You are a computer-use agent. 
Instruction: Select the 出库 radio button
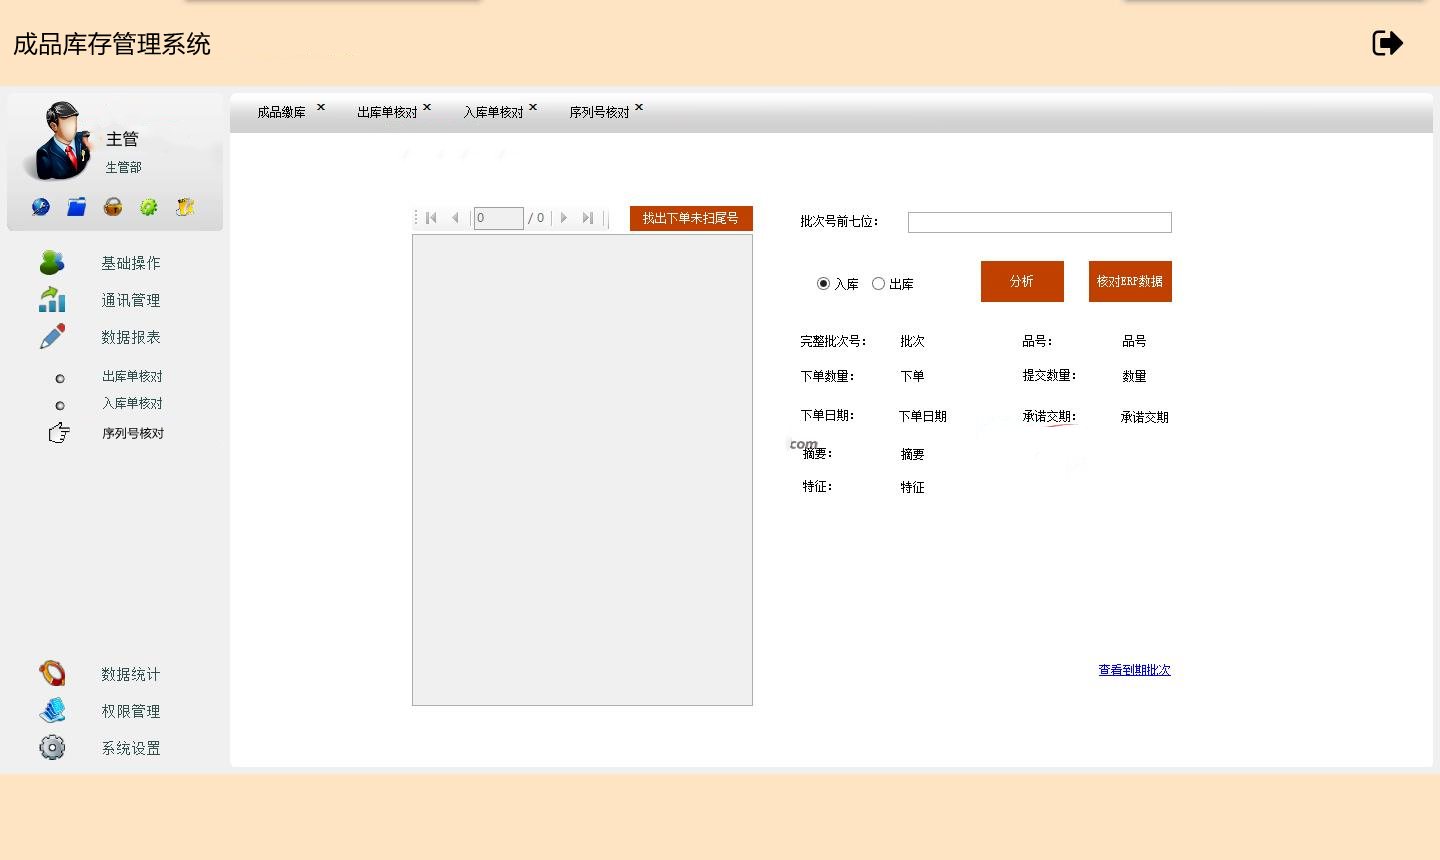878,284
